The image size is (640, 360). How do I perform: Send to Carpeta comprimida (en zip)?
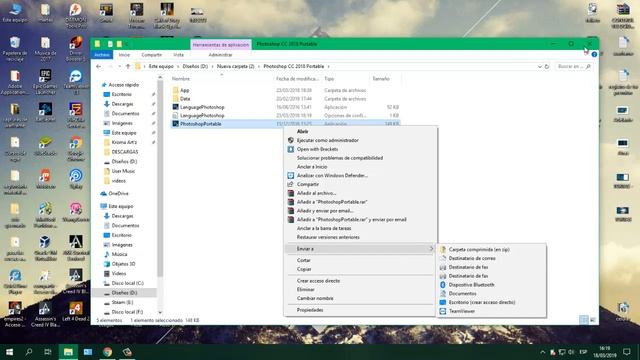479,249
